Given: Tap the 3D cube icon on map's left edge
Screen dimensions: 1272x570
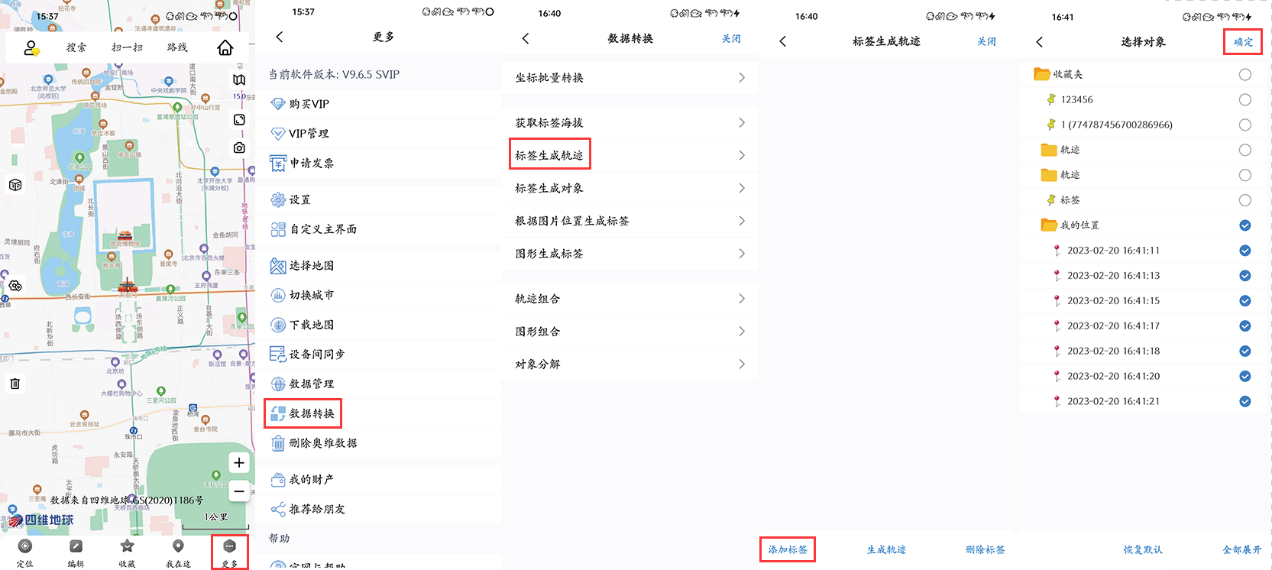Looking at the screenshot, I should pyautogui.click(x=15, y=185).
